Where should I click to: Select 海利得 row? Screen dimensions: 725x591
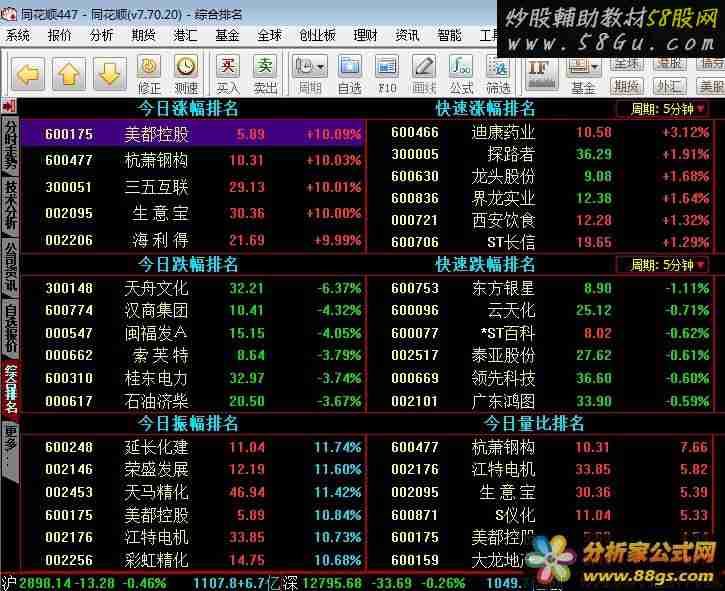pos(193,240)
